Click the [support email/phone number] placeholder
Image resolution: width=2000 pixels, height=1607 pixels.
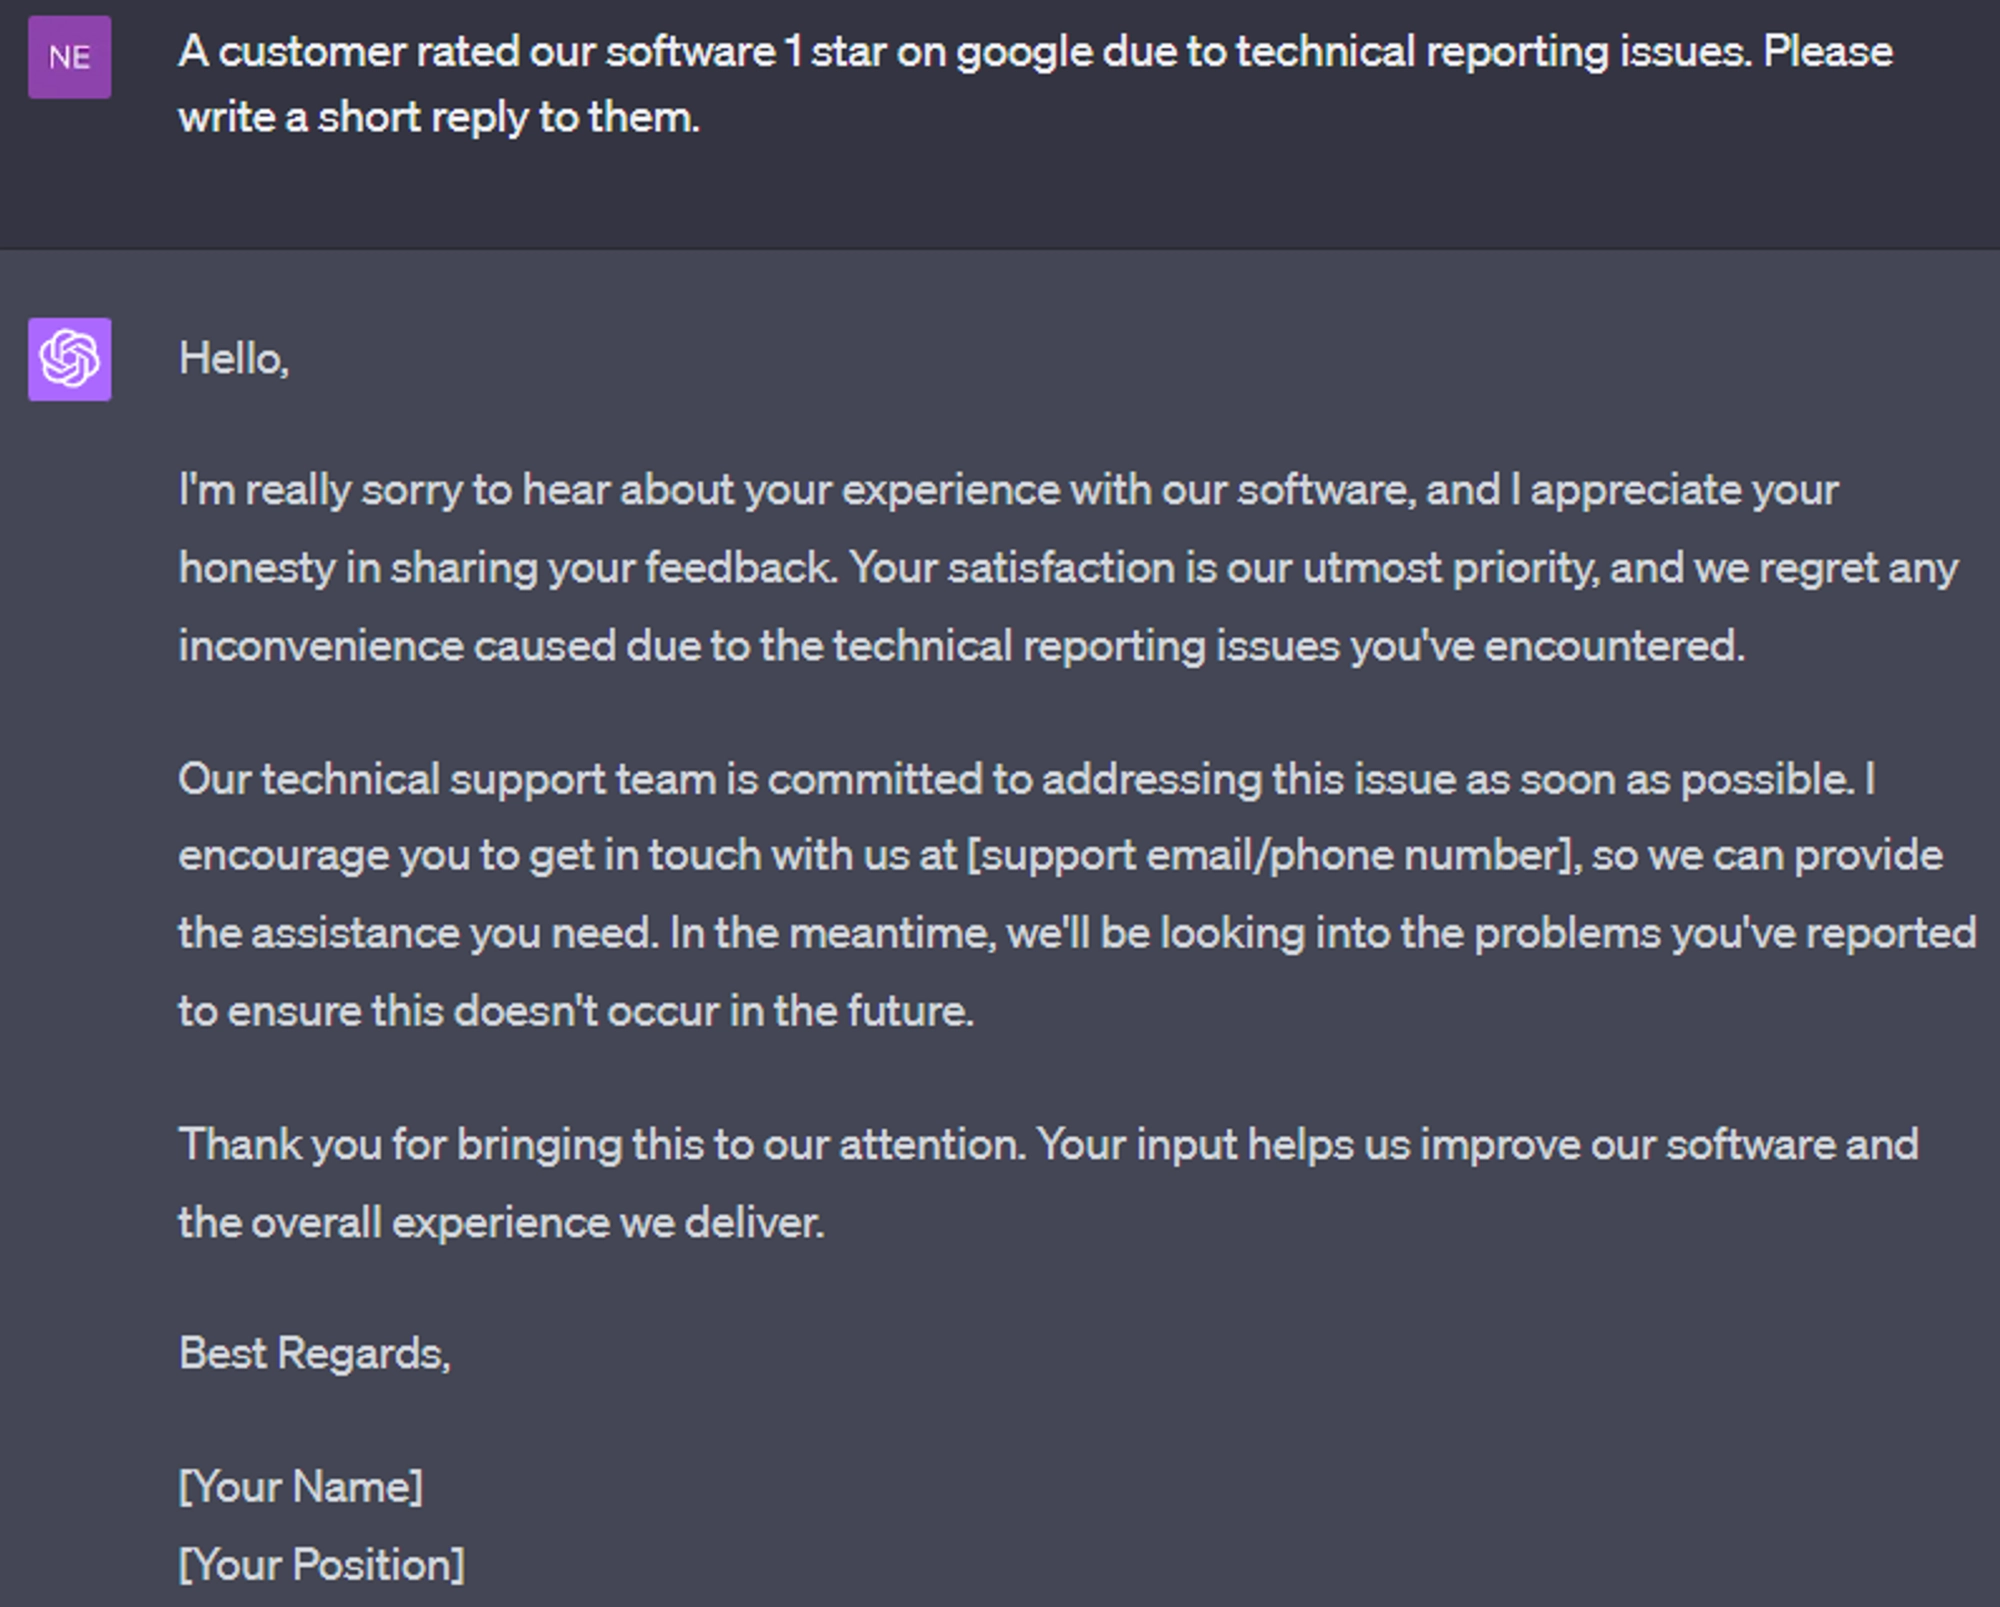click(x=1270, y=856)
